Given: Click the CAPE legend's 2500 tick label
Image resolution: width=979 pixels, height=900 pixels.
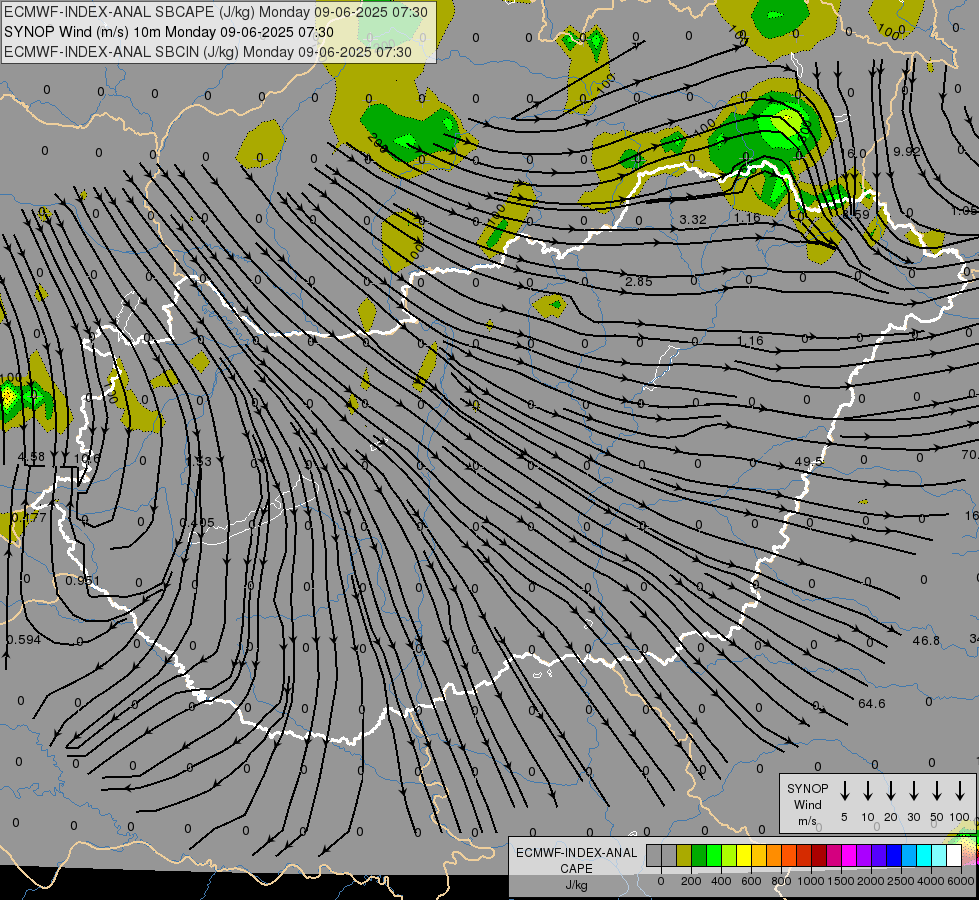Looking at the screenshot, I should tap(901, 881).
